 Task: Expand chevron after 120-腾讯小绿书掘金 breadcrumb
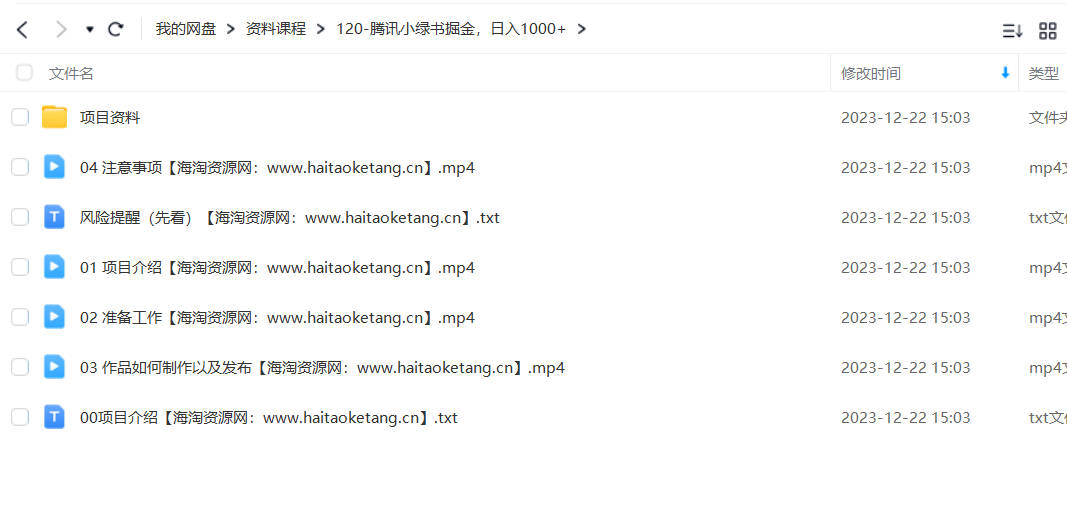[581, 29]
